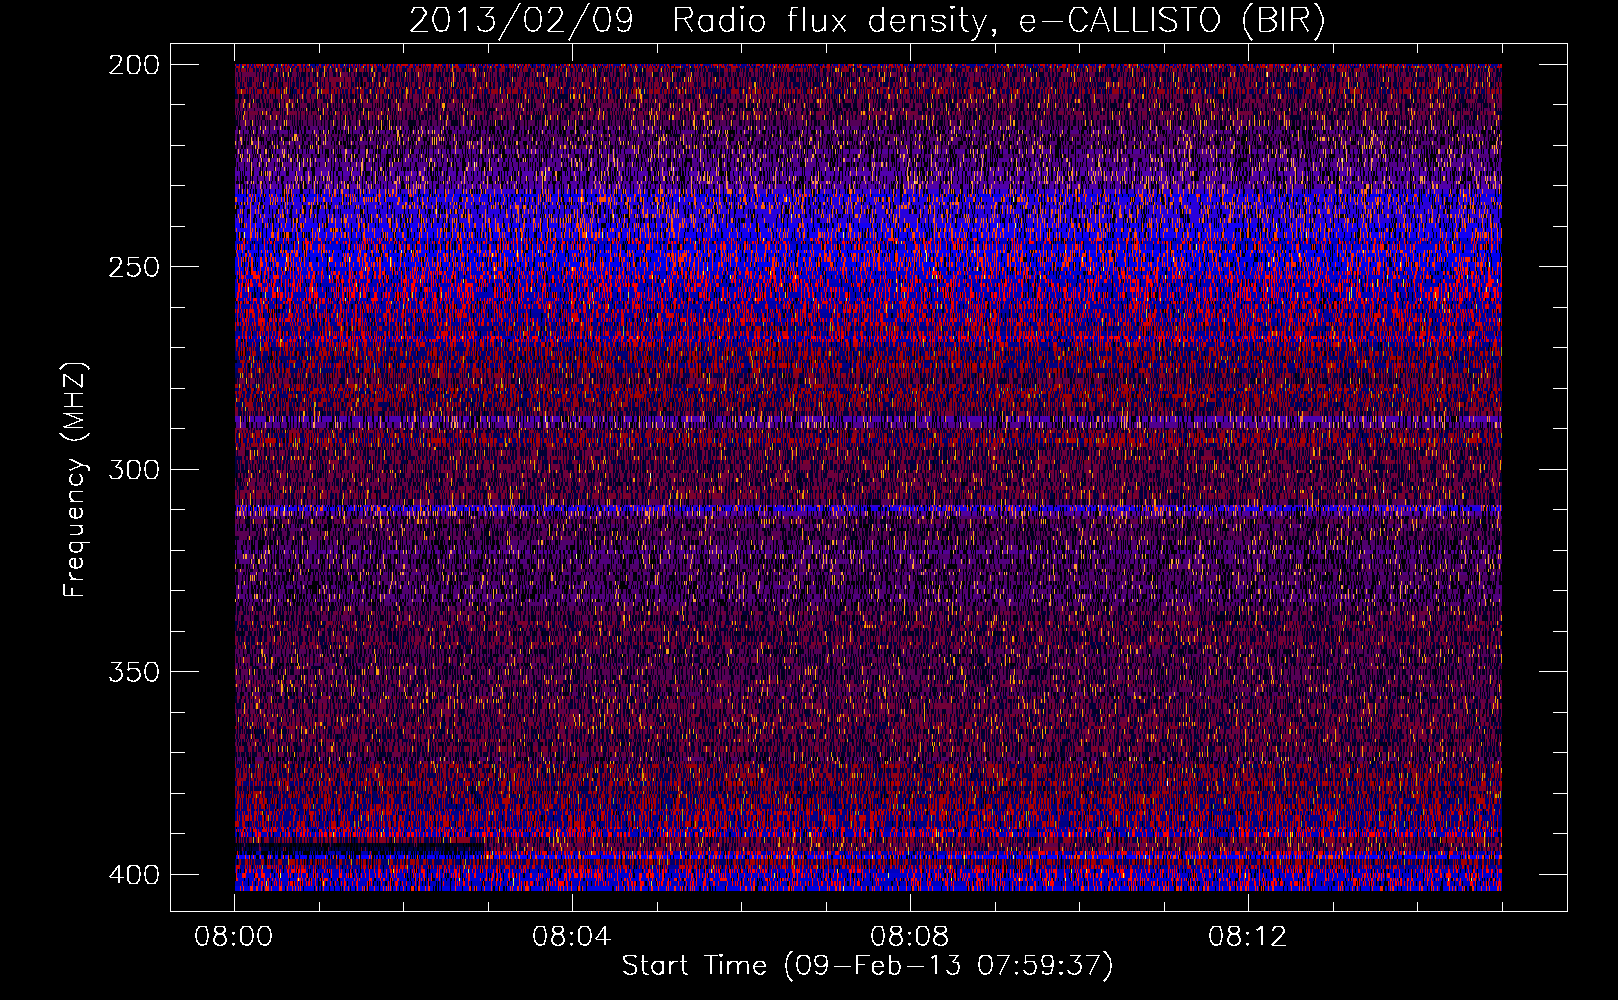Click inside the radio flux spectrogram

point(868,477)
